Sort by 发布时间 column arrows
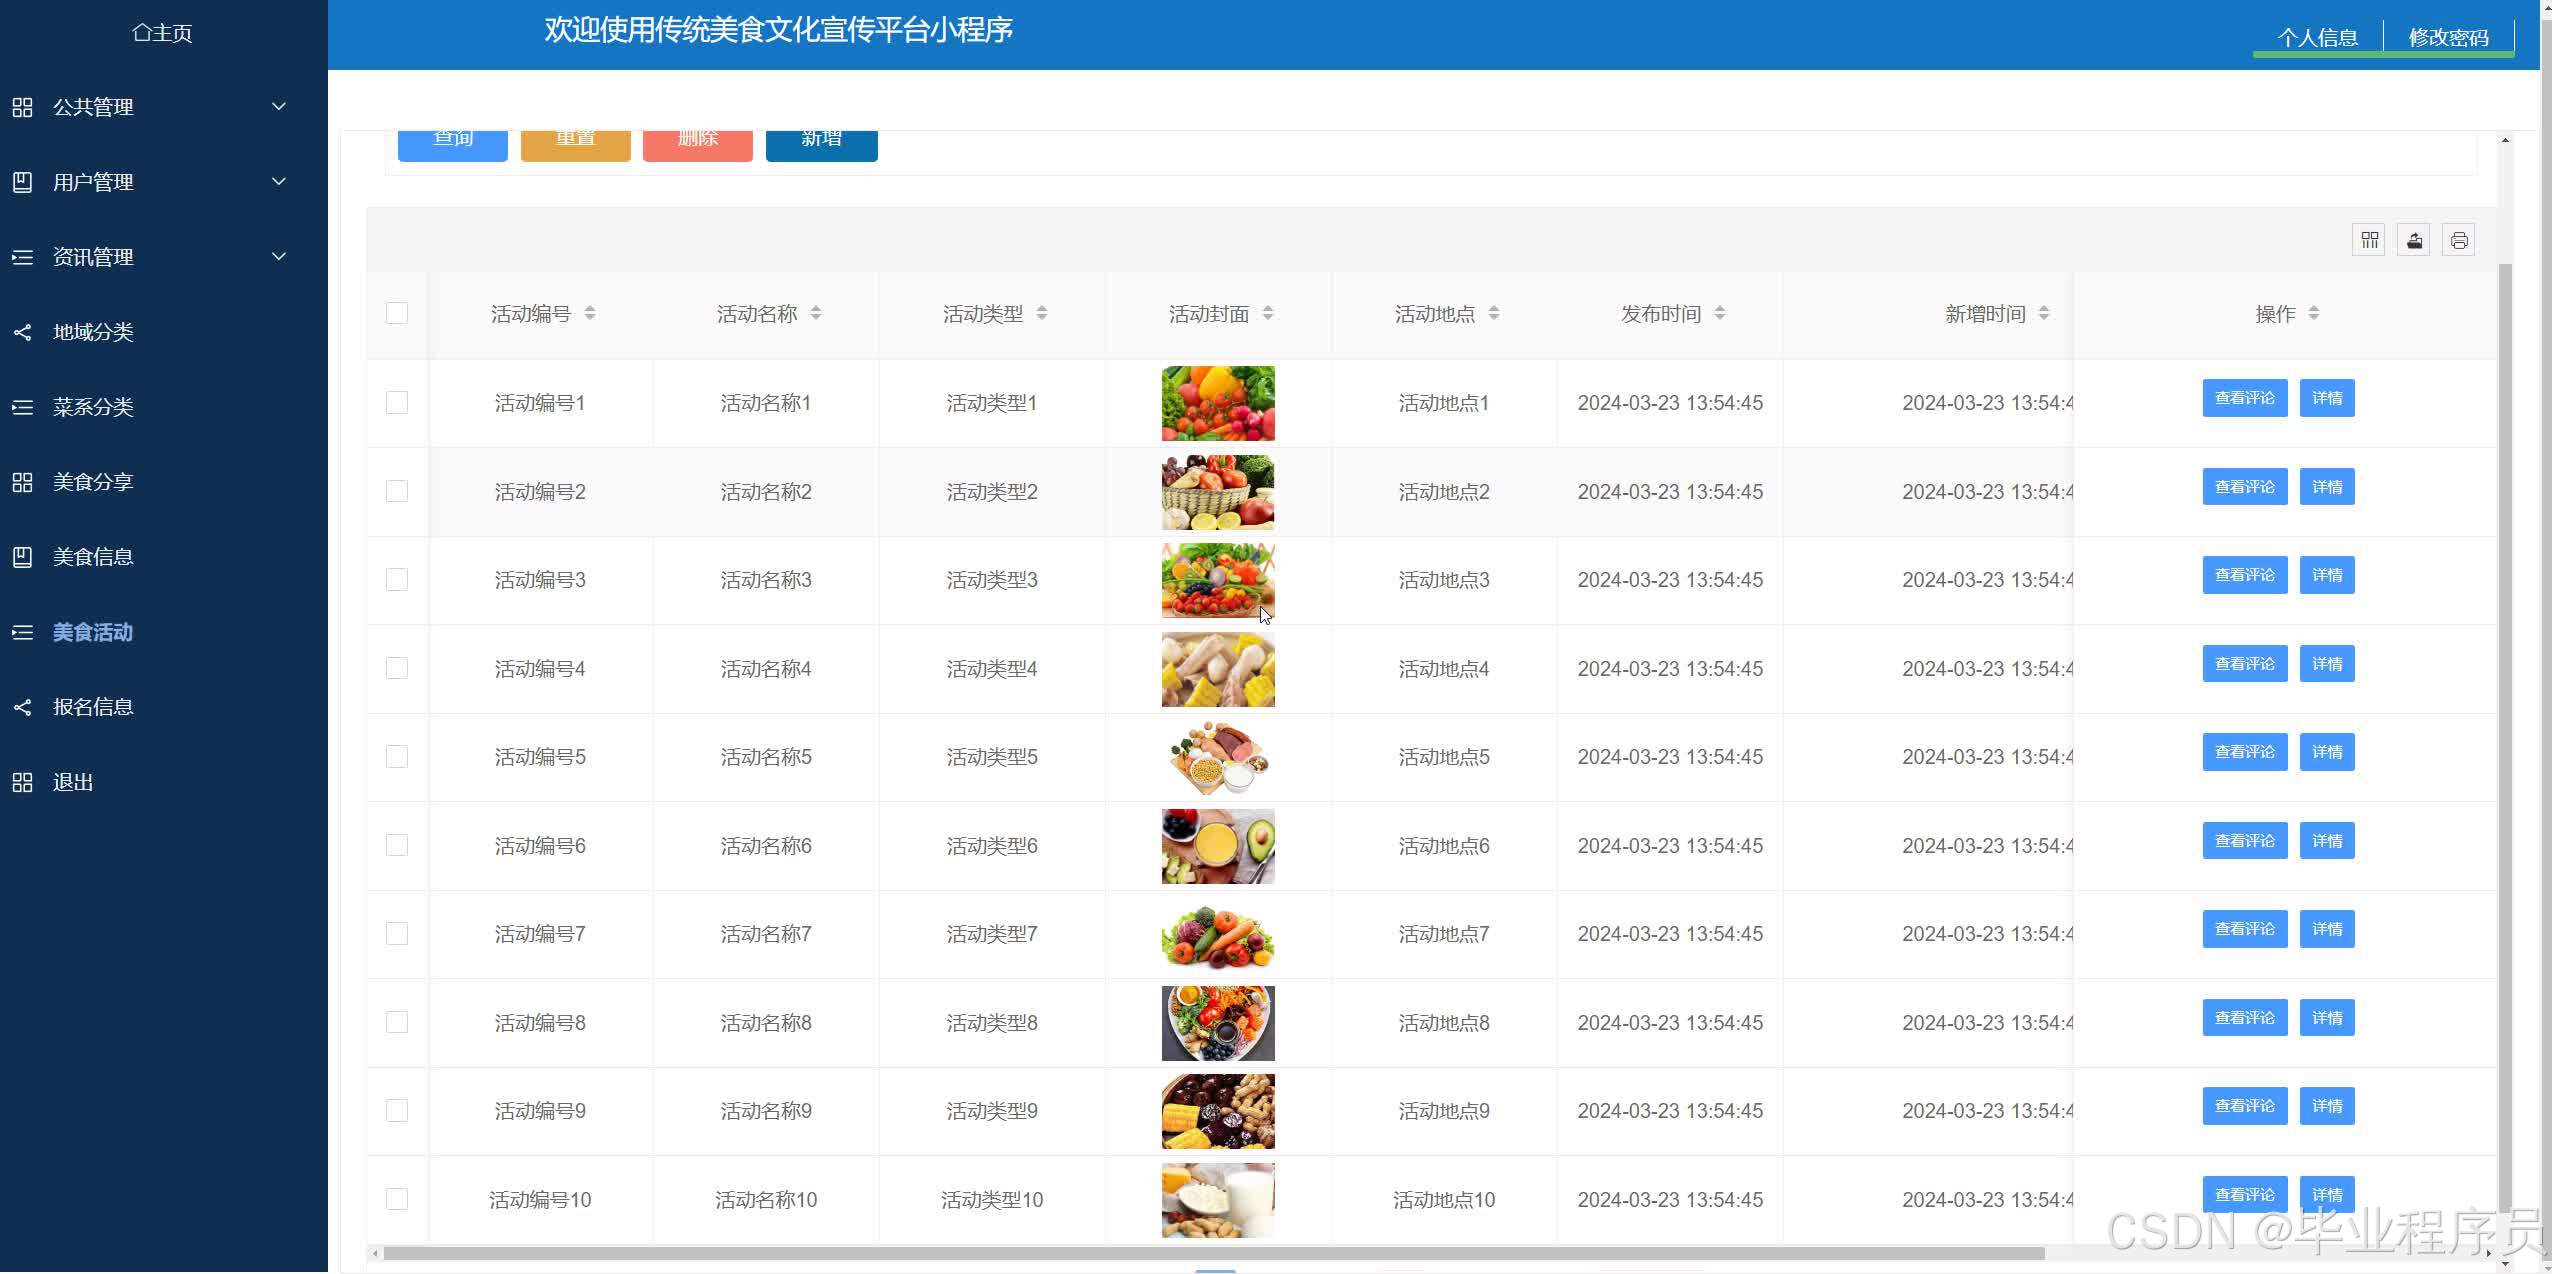Screen dimensions: 2552x1274 click(x=1720, y=313)
